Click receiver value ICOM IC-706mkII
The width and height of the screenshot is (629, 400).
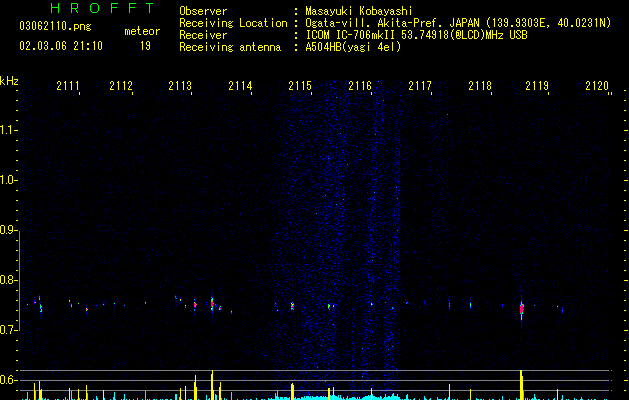pos(350,35)
